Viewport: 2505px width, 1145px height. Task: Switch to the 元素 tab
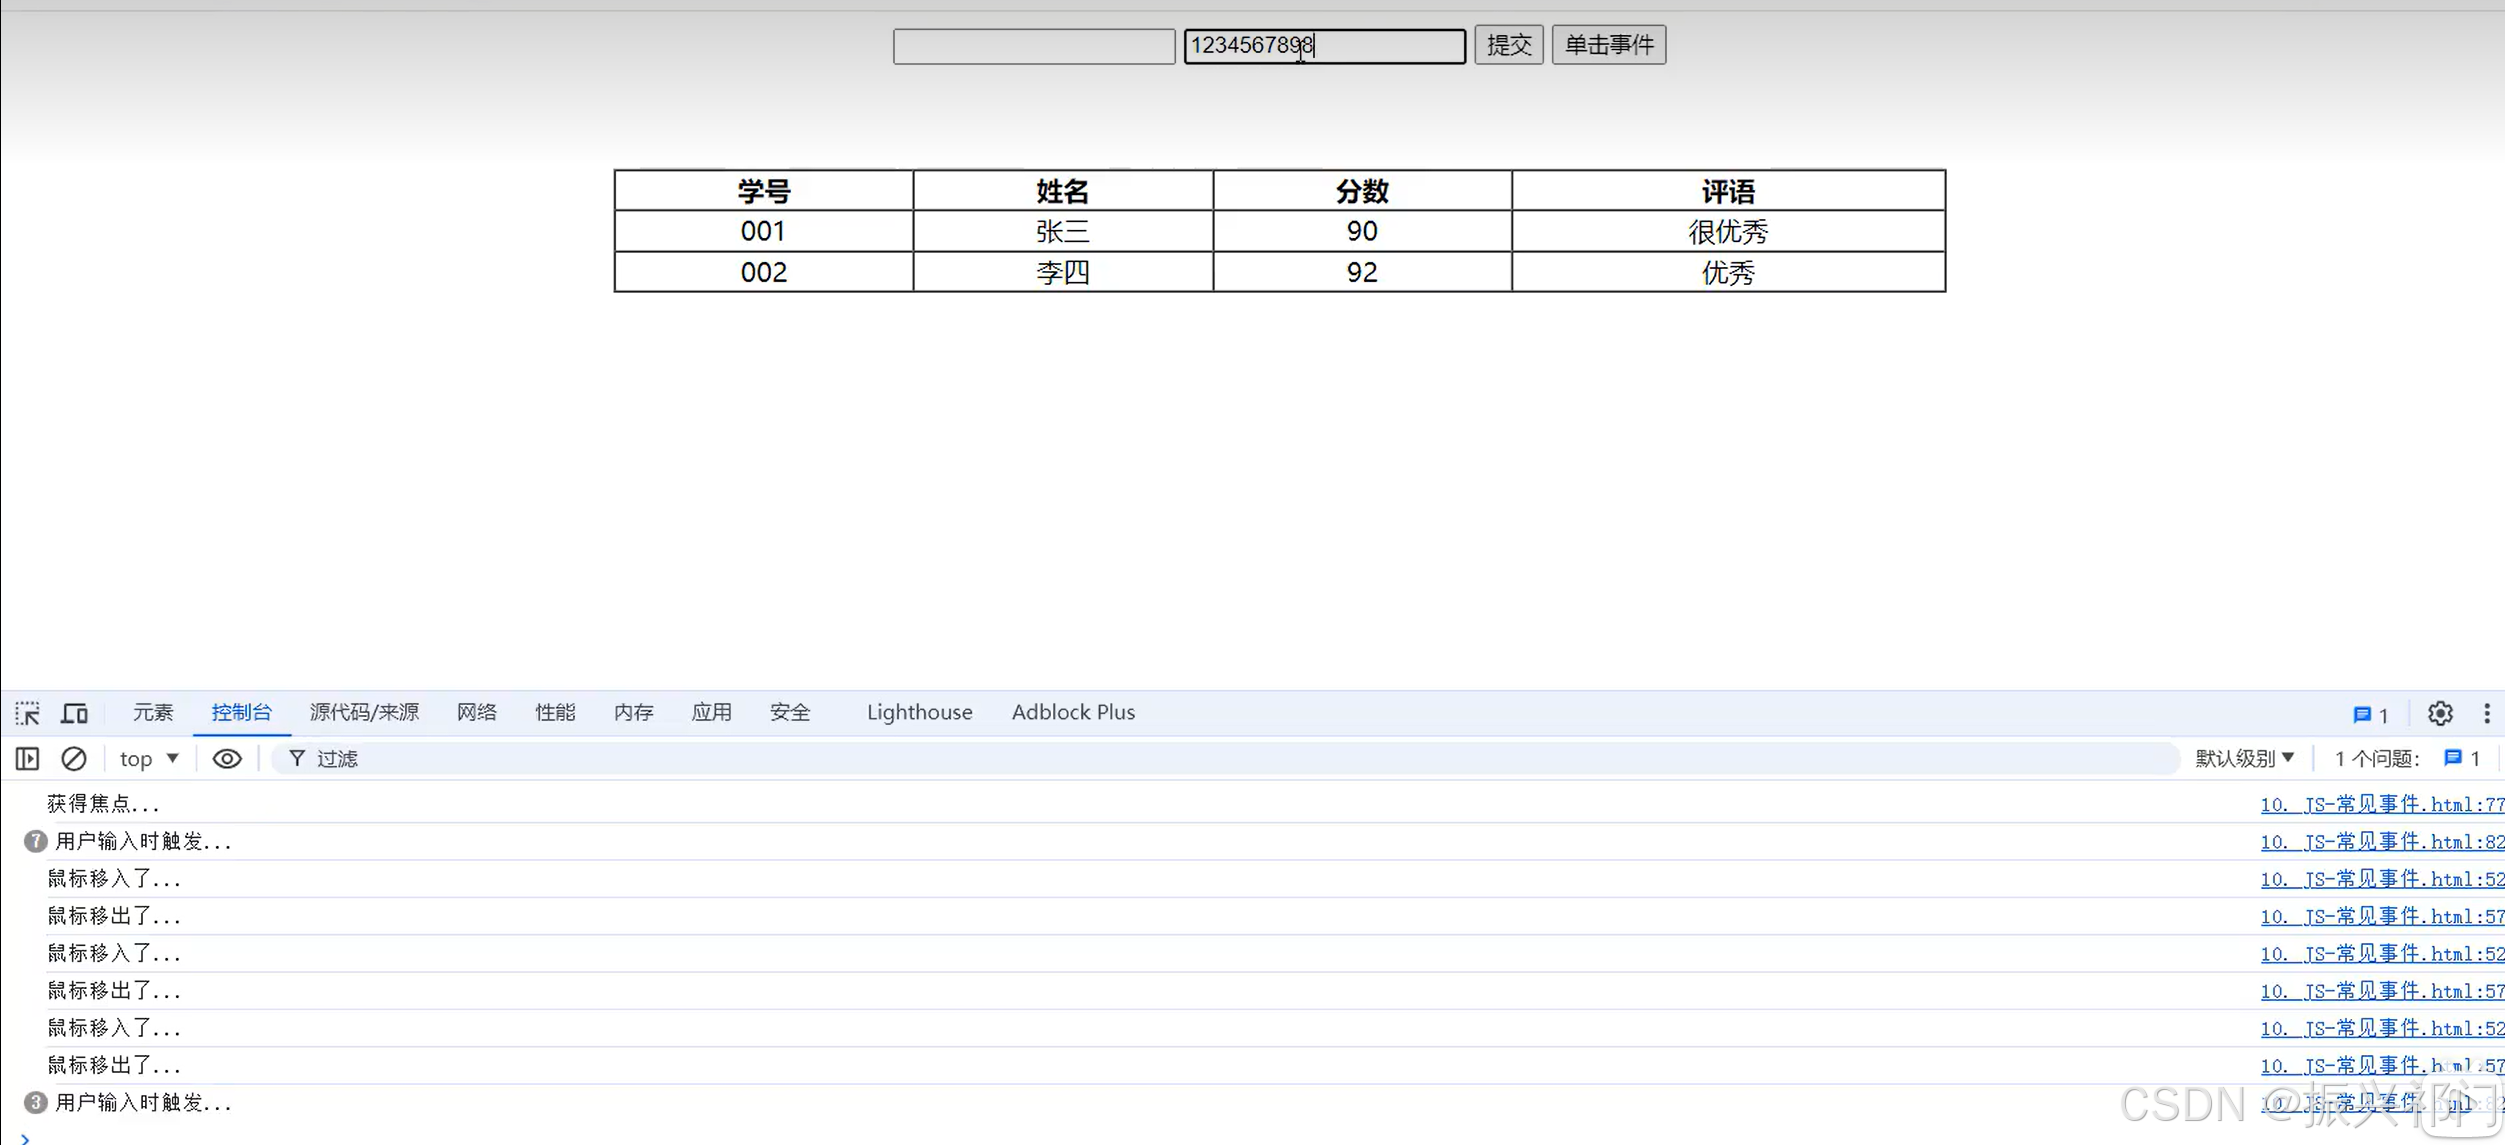click(152, 712)
